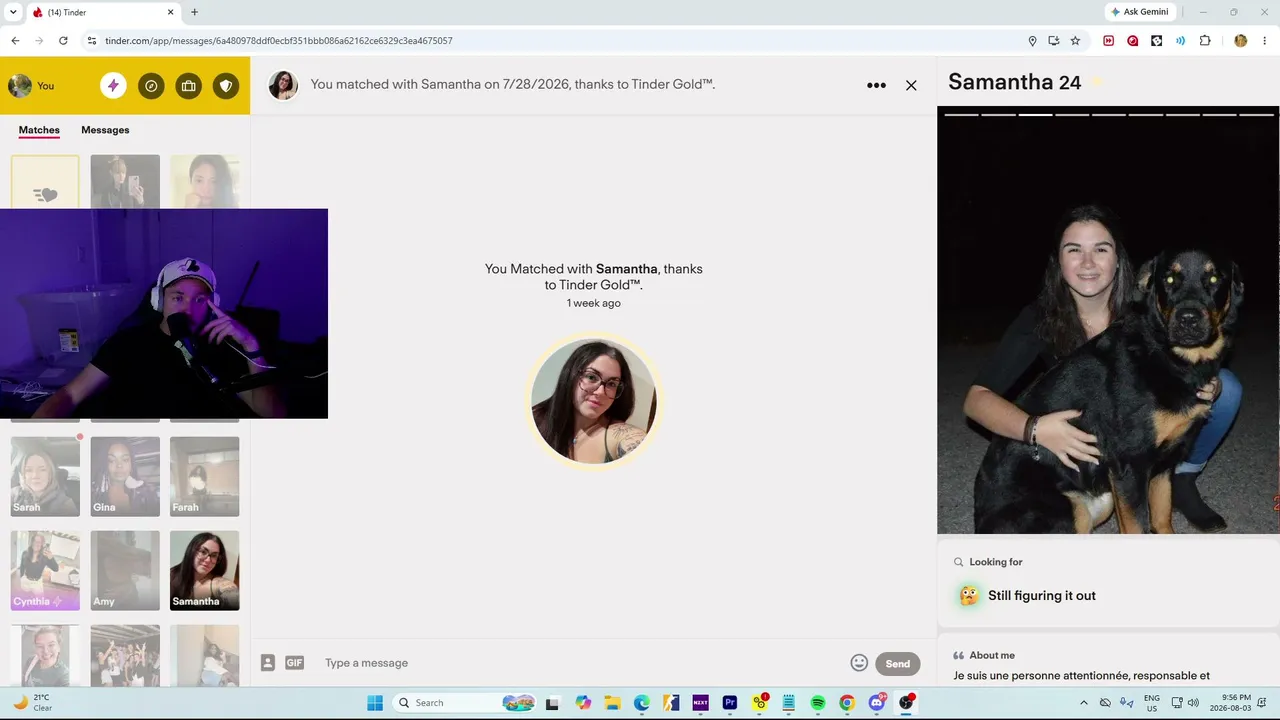The image size is (1280, 720).
Task: Switch to the Messages tab
Action: tap(105, 130)
